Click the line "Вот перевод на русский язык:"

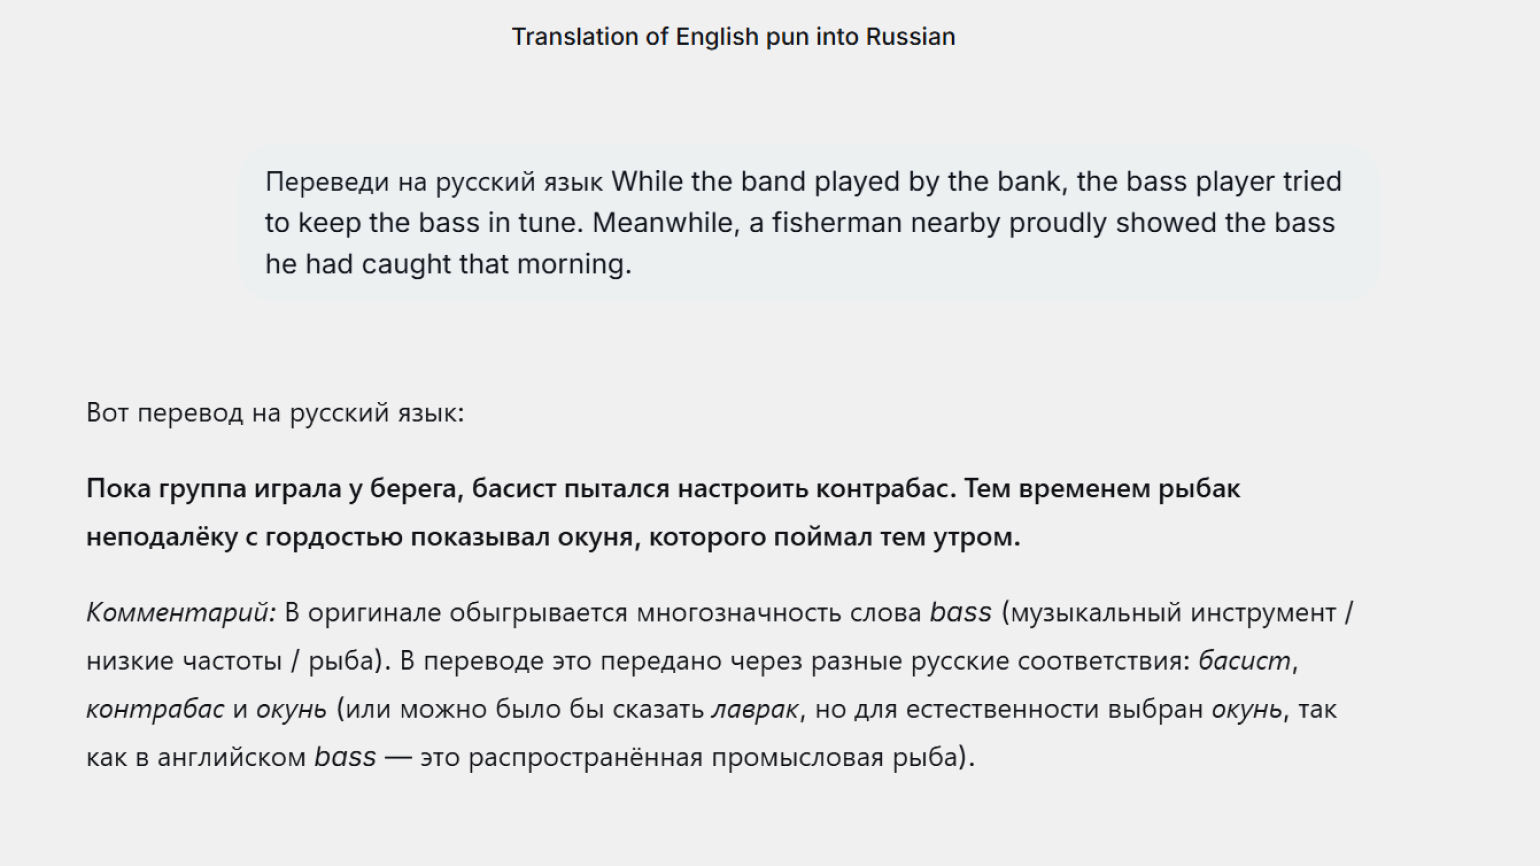[x=275, y=413]
